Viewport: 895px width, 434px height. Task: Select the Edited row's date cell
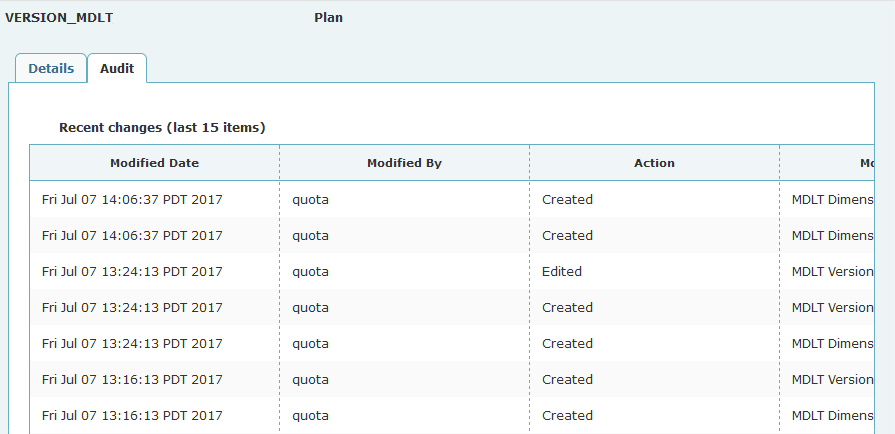[x=132, y=271]
